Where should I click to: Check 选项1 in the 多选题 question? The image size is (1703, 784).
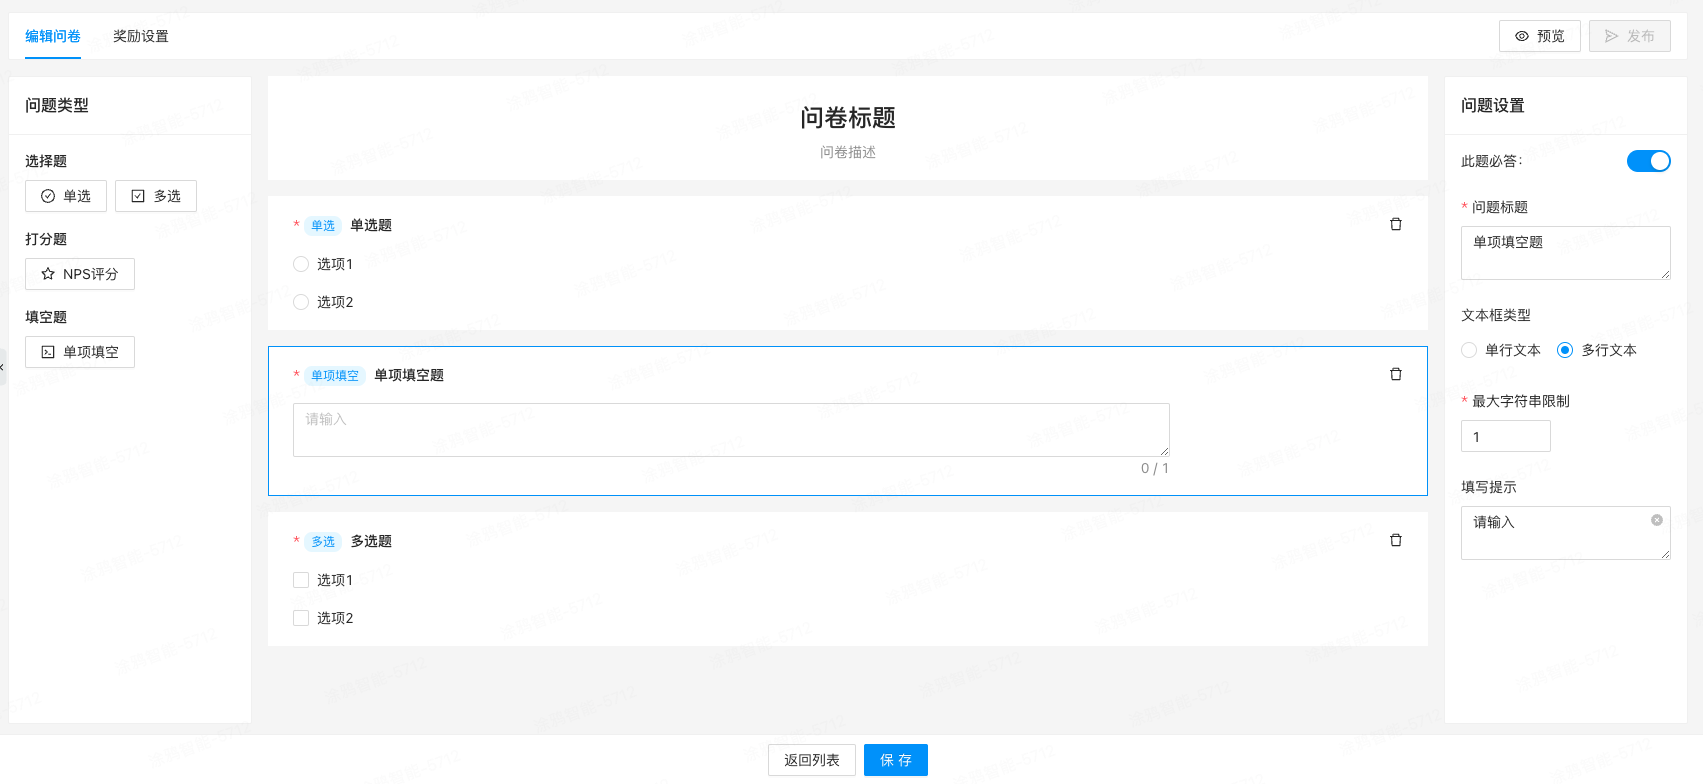pos(301,580)
